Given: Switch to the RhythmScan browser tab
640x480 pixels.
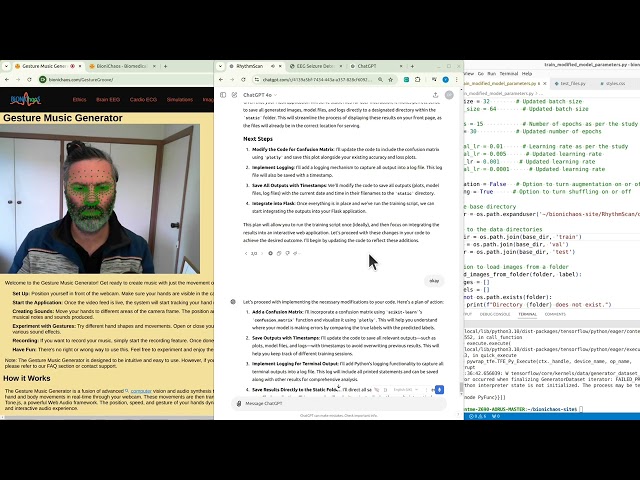Looking at the screenshot, I should coord(249,66).
